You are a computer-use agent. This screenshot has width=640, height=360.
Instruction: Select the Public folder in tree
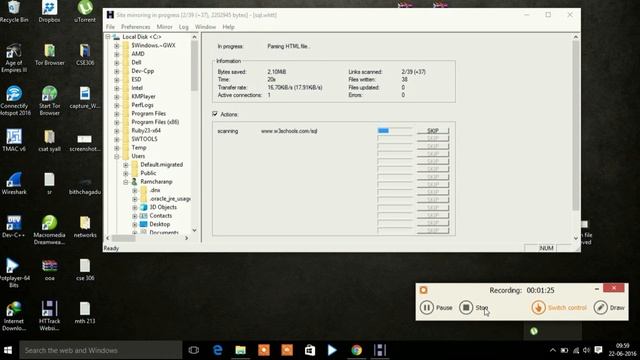148,173
